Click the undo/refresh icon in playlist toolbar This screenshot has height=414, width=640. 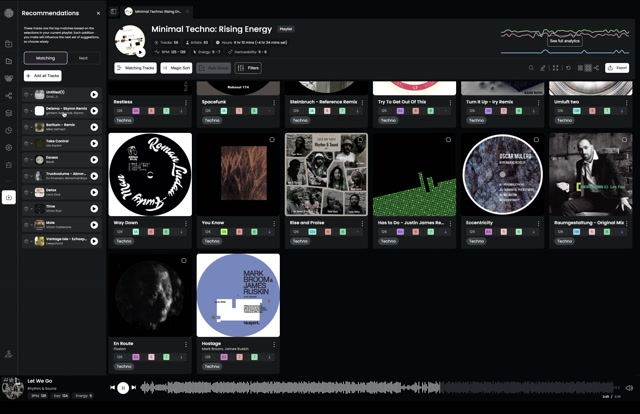[x=568, y=68]
